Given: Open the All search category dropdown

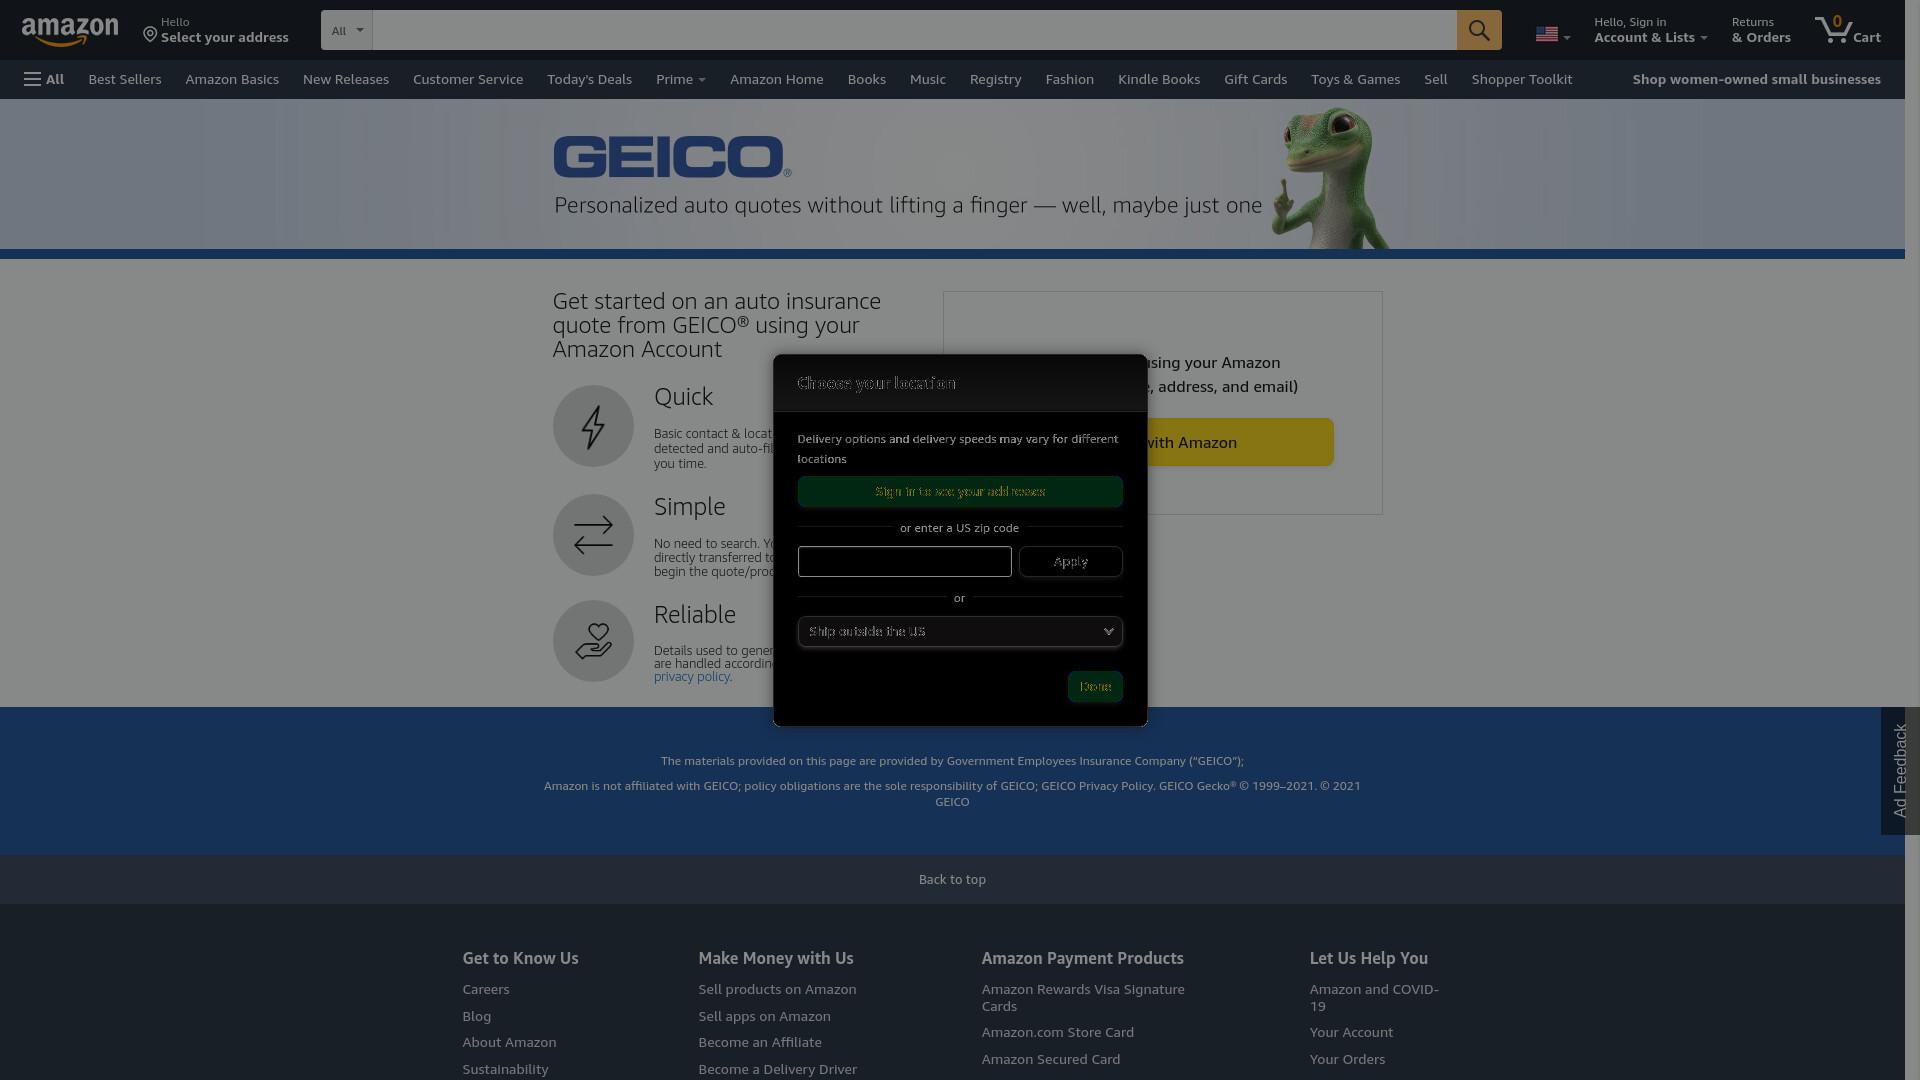Looking at the screenshot, I should coord(346,30).
